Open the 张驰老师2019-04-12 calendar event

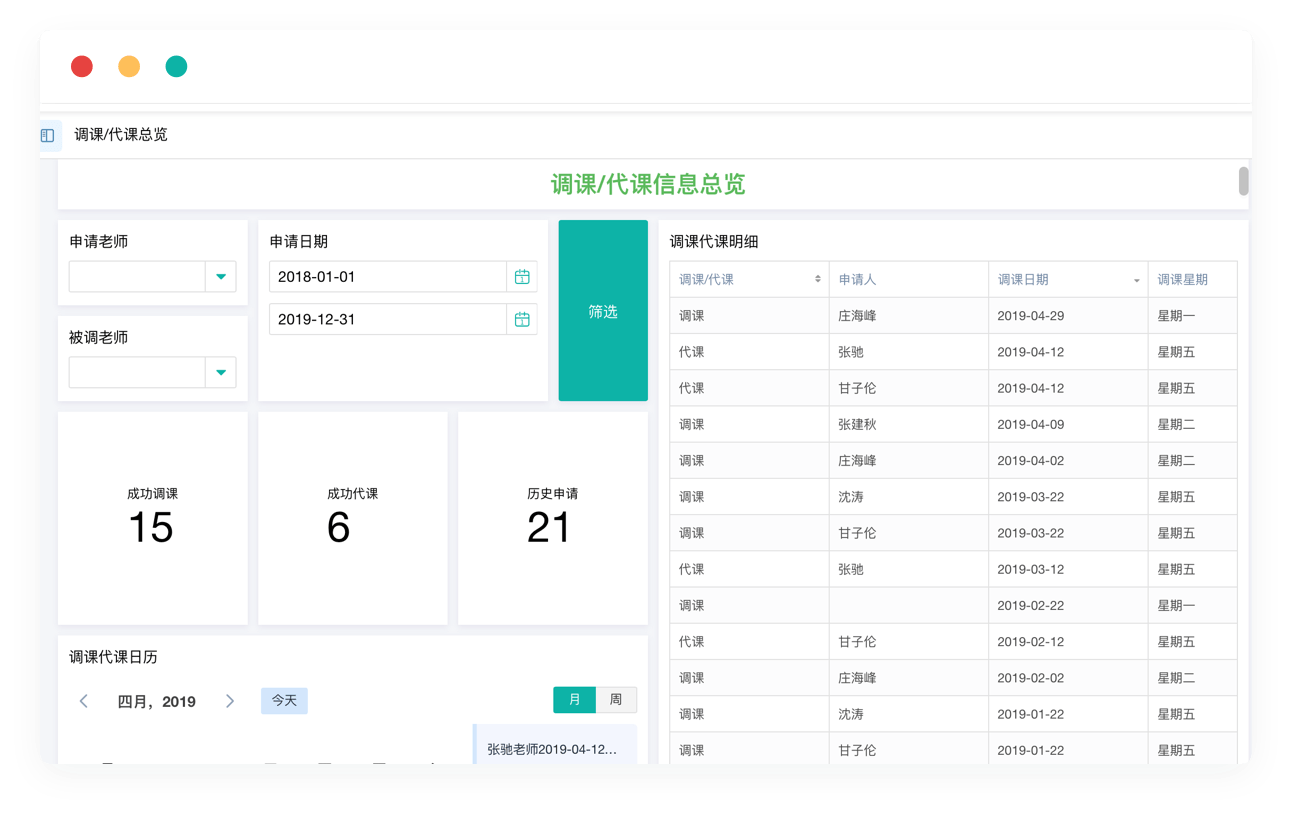pyautogui.click(x=554, y=748)
